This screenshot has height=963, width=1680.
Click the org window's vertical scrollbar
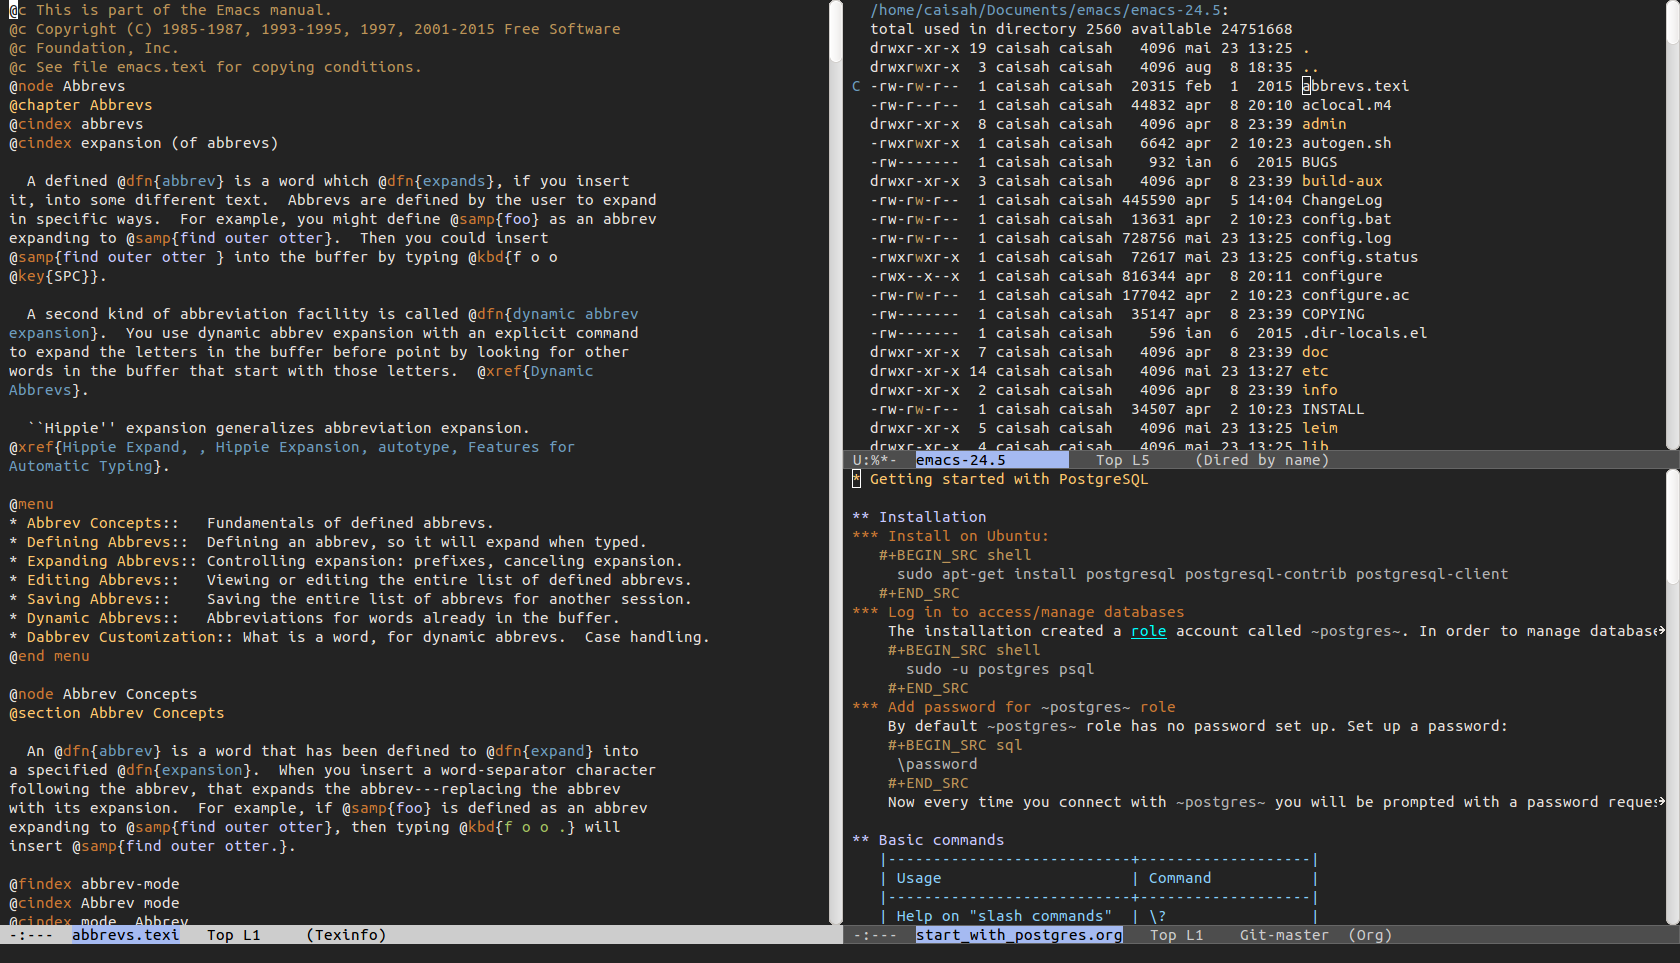(1672, 698)
